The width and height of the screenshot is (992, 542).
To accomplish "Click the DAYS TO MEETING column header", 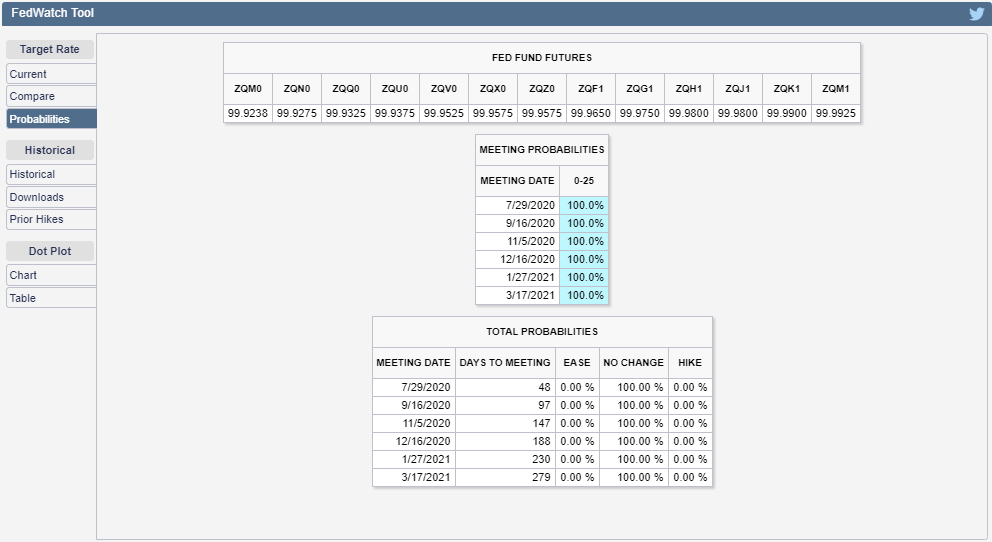I will click(505, 362).
